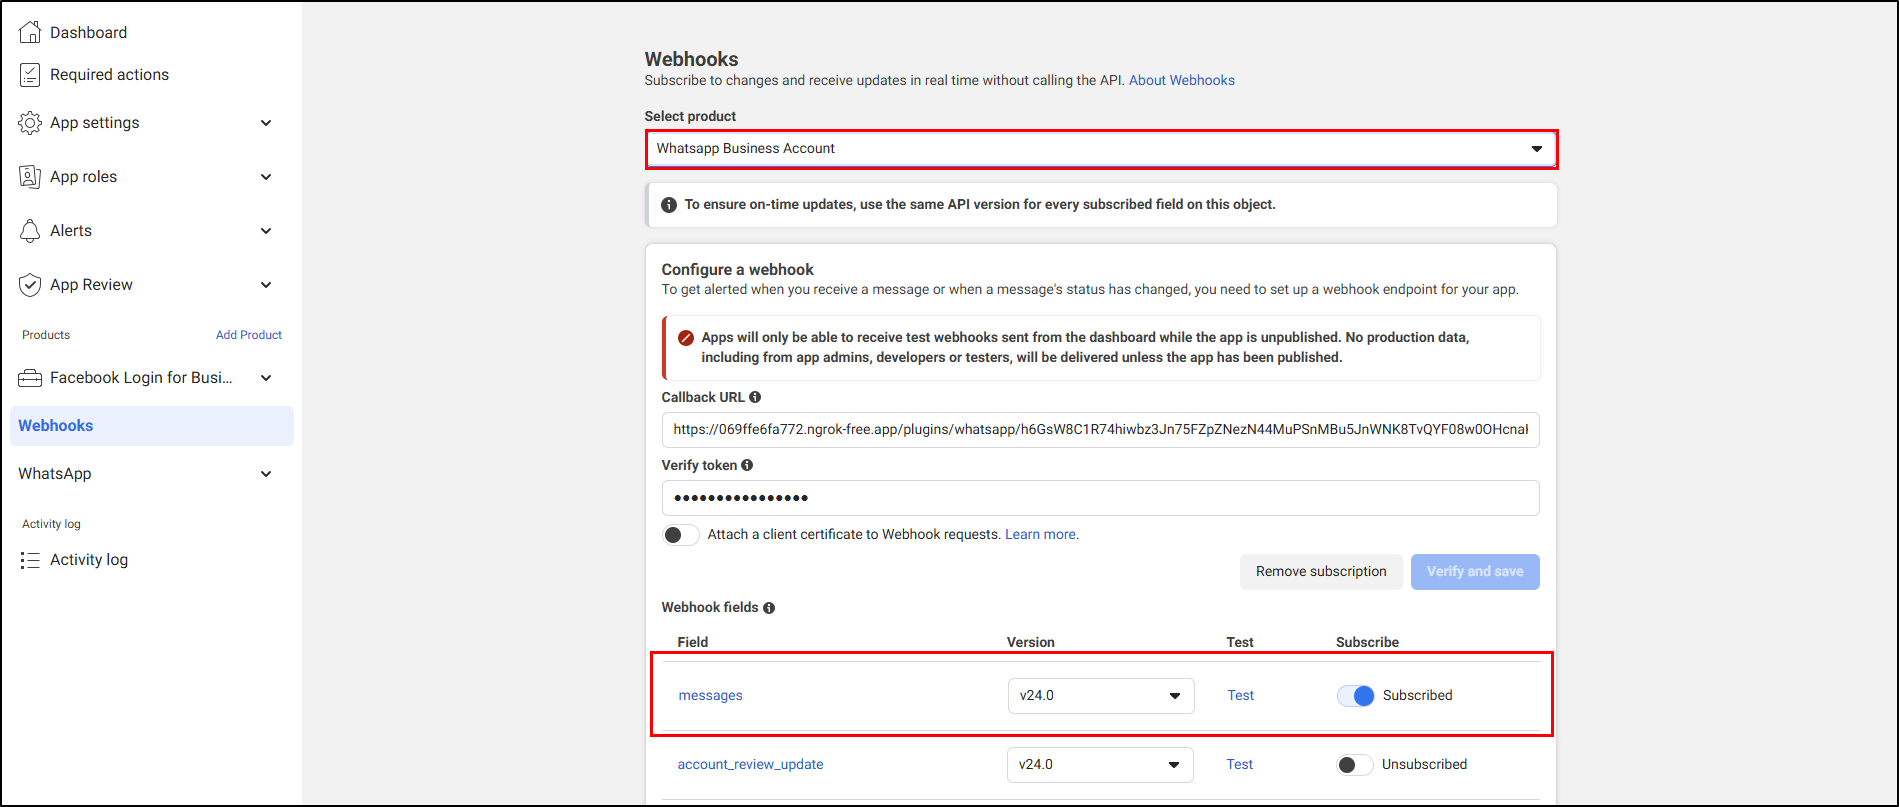This screenshot has height=807, width=1899.
Task: Click the Activity log list icon
Action: coord(30,560)
